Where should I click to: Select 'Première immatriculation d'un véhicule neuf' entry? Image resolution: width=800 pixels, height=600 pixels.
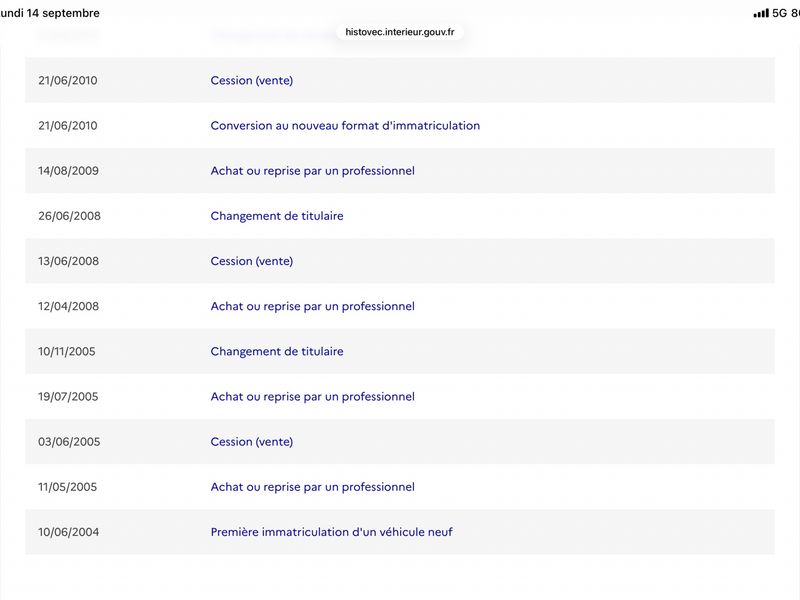[x=331, y=532]
